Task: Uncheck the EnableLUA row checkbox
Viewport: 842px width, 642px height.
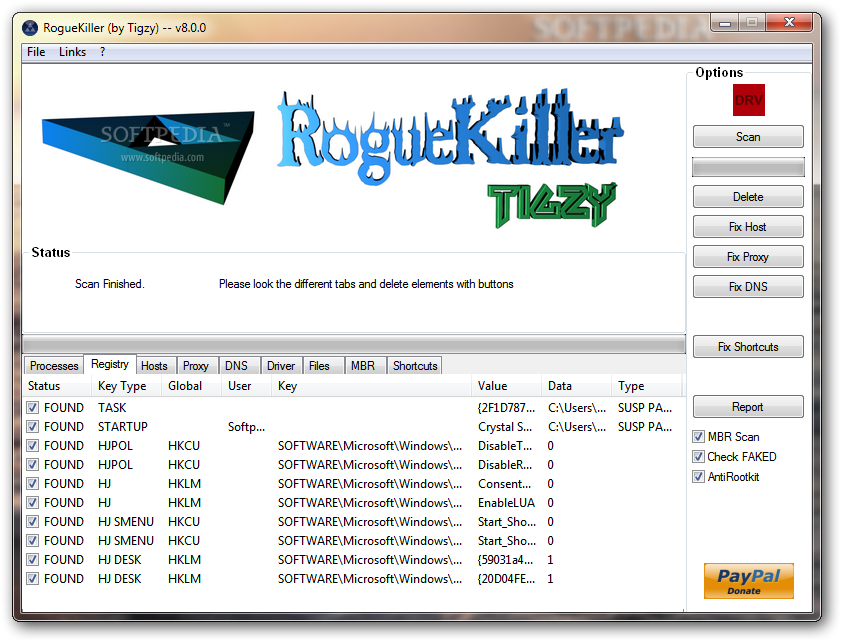Action: pos(33,502)
